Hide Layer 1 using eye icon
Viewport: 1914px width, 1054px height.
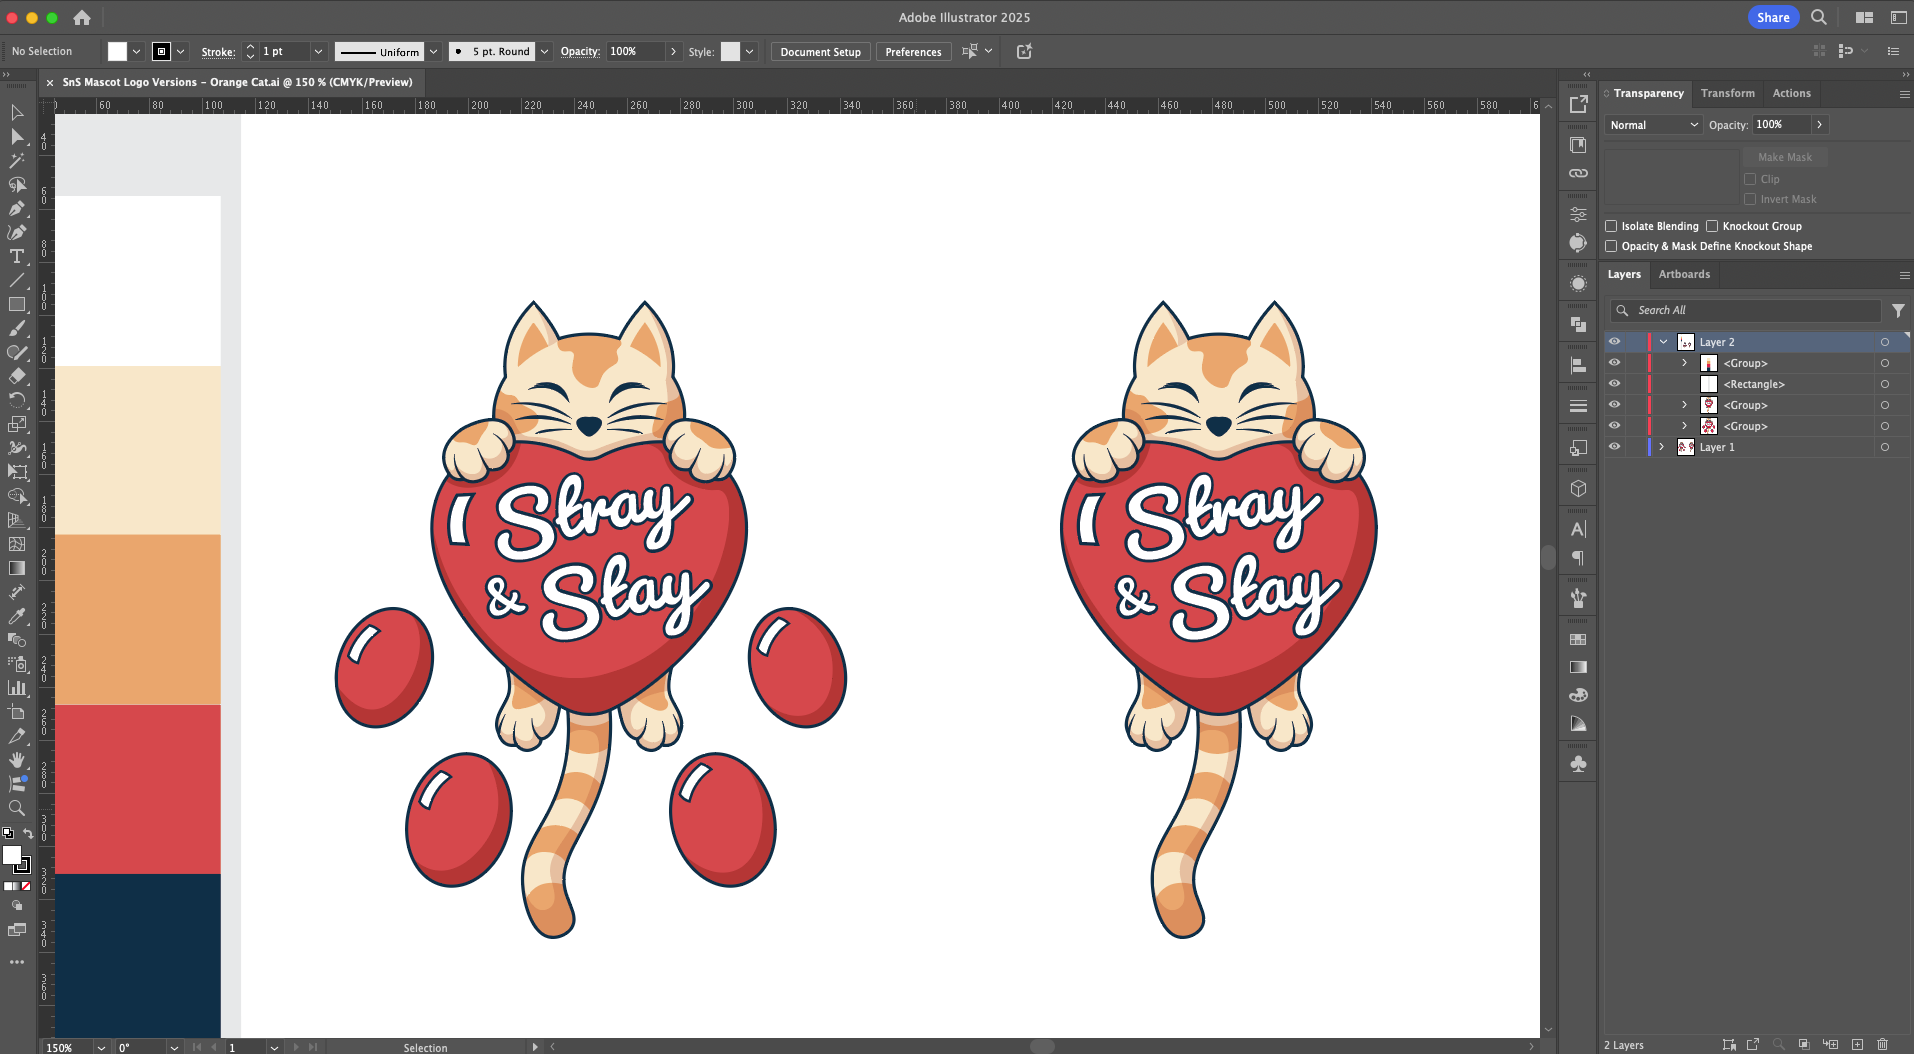[x=1614, y=447]
